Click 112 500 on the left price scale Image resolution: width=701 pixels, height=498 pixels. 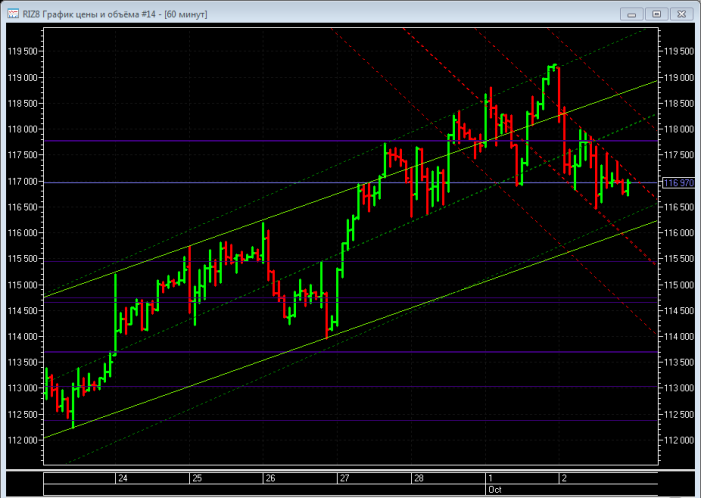(x=23, y=415)
